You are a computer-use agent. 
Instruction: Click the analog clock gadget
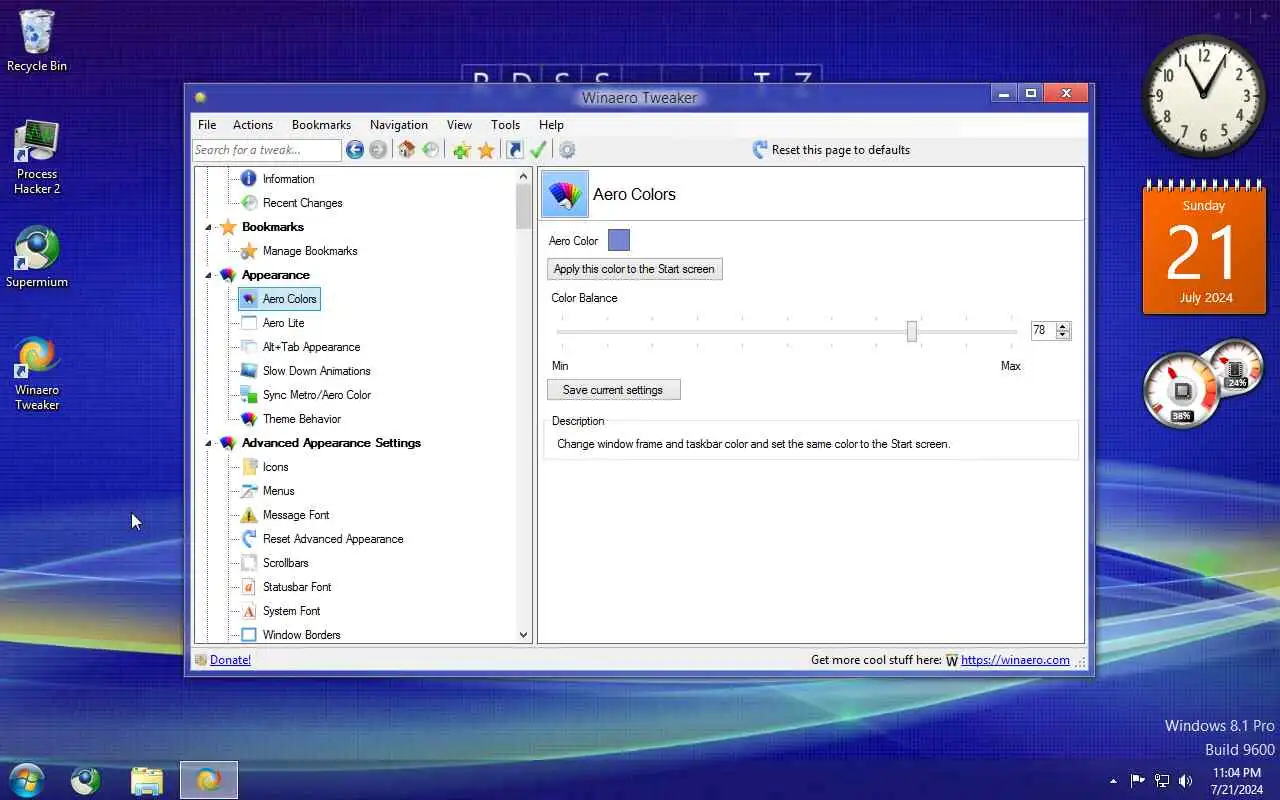point(1204,95)
